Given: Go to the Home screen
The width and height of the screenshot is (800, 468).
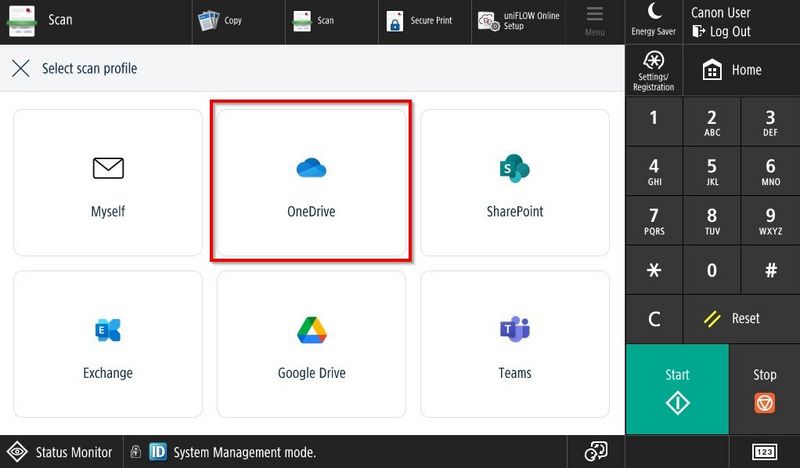Looking at the screenshot, I should (733, 70).
